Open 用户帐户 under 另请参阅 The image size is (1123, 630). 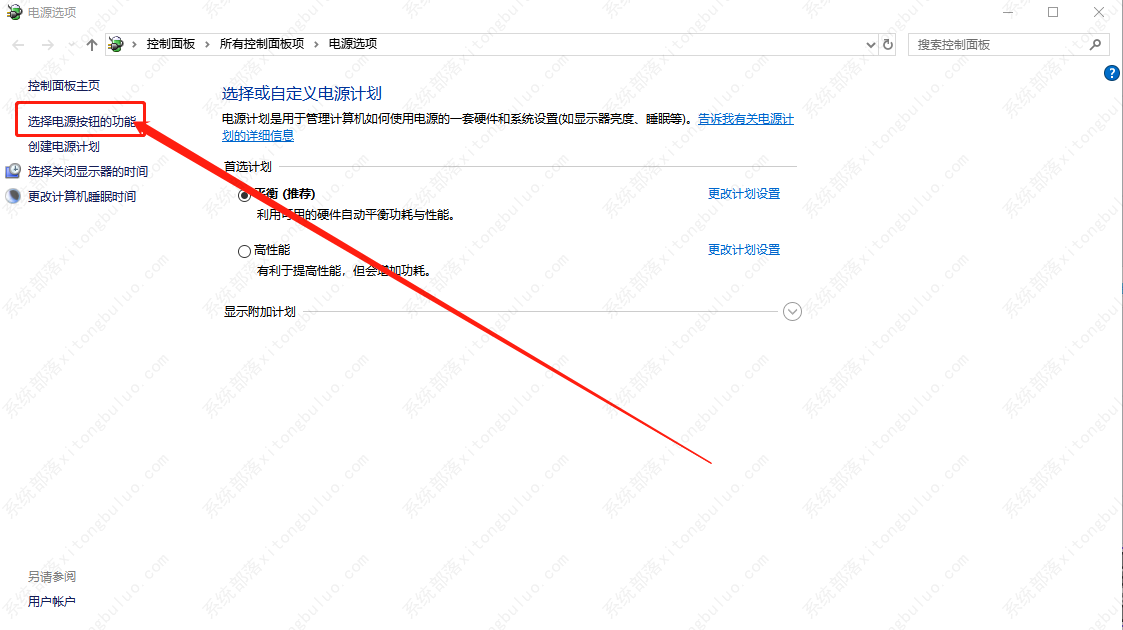point(52,601)
